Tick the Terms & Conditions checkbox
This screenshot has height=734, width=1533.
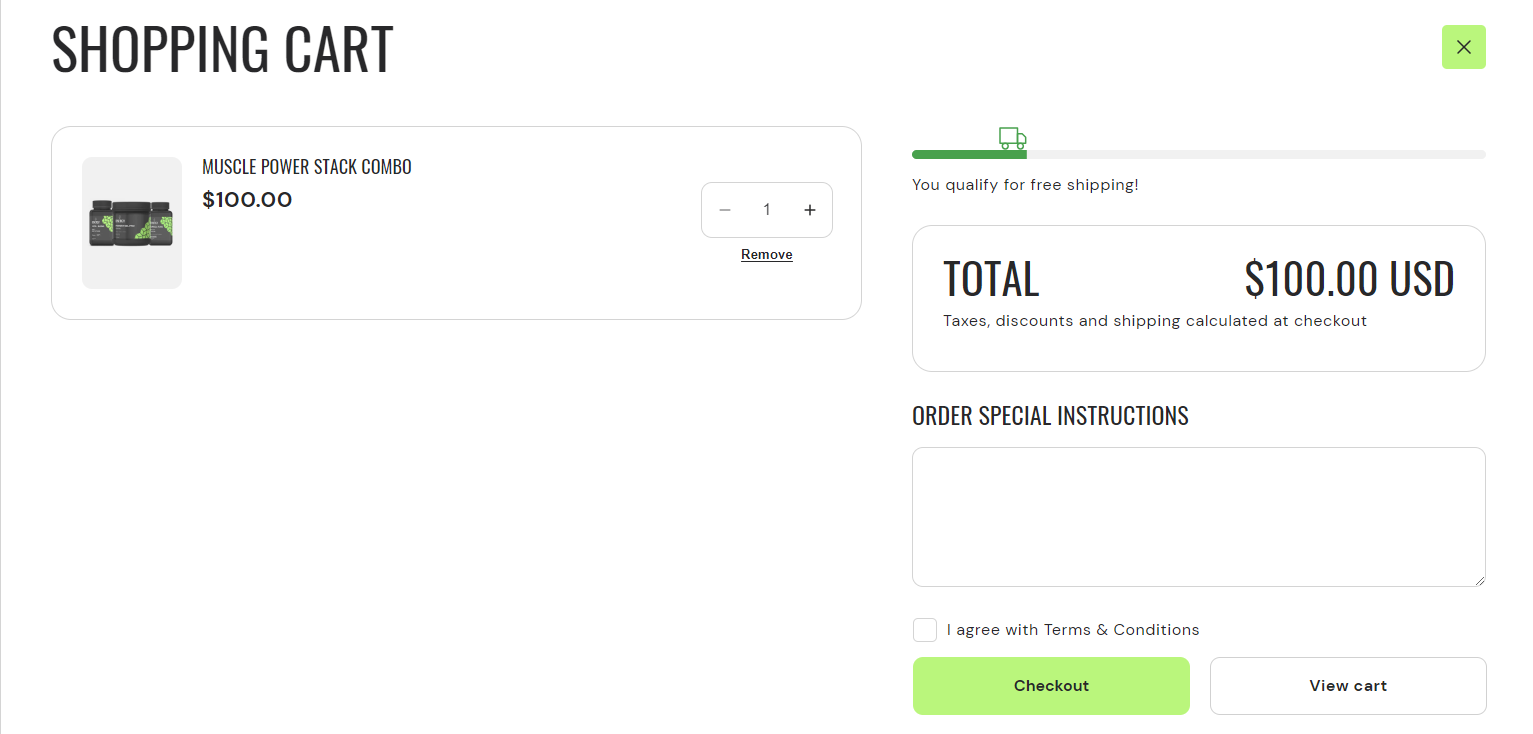coord(925,630)
